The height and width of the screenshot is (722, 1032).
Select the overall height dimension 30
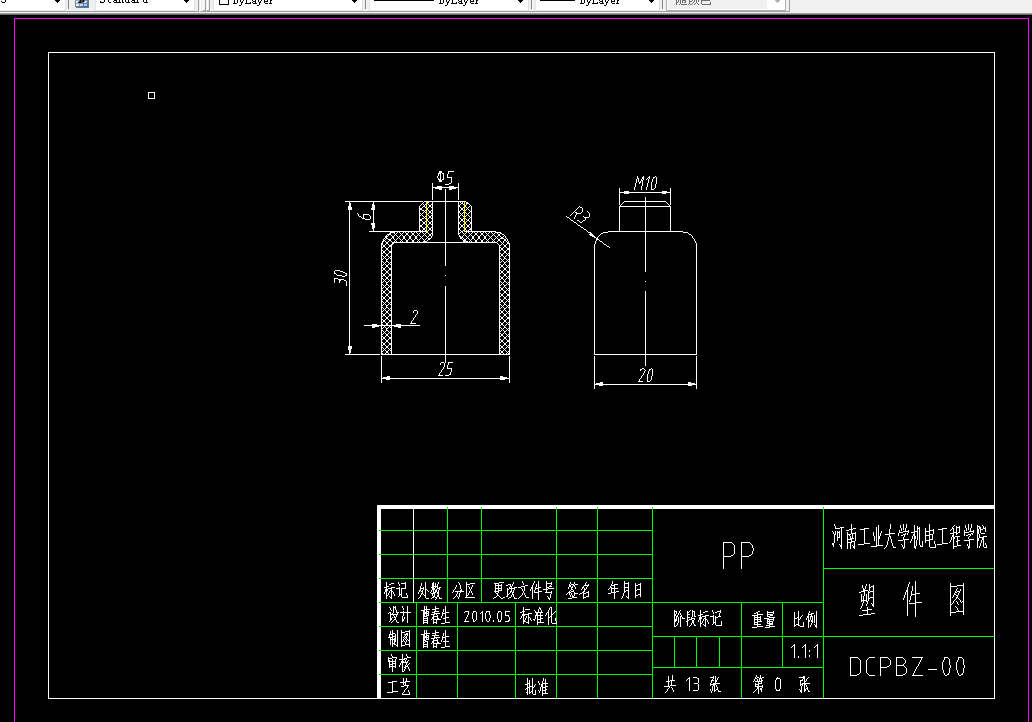340,277
